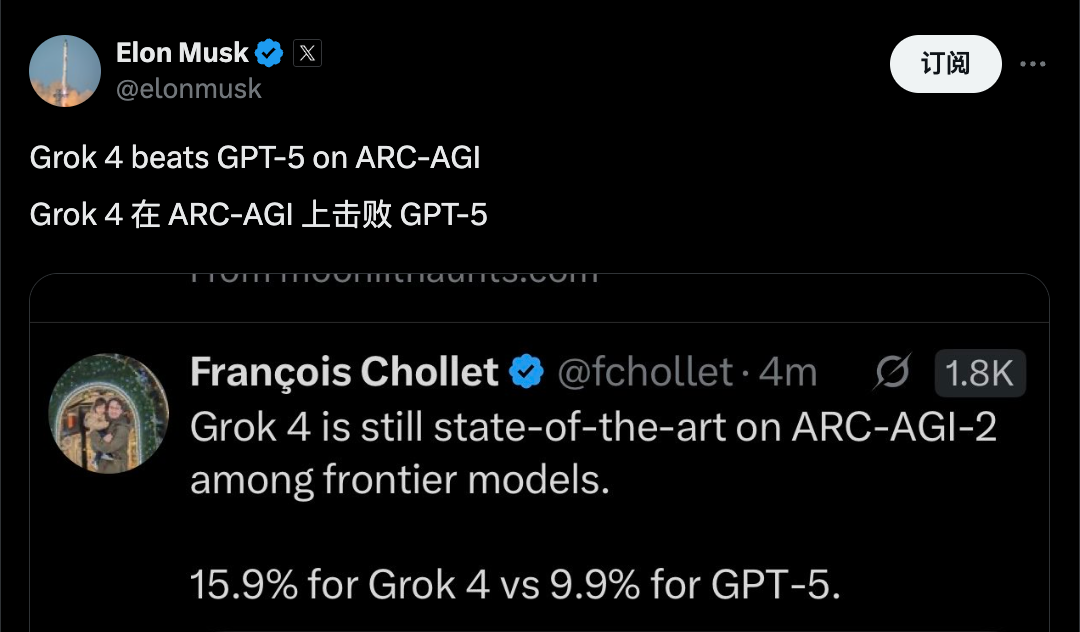Click the blue verified badge beside Elon Musk
This screenshot has width=1080, height=632.
tap(269, 53)
